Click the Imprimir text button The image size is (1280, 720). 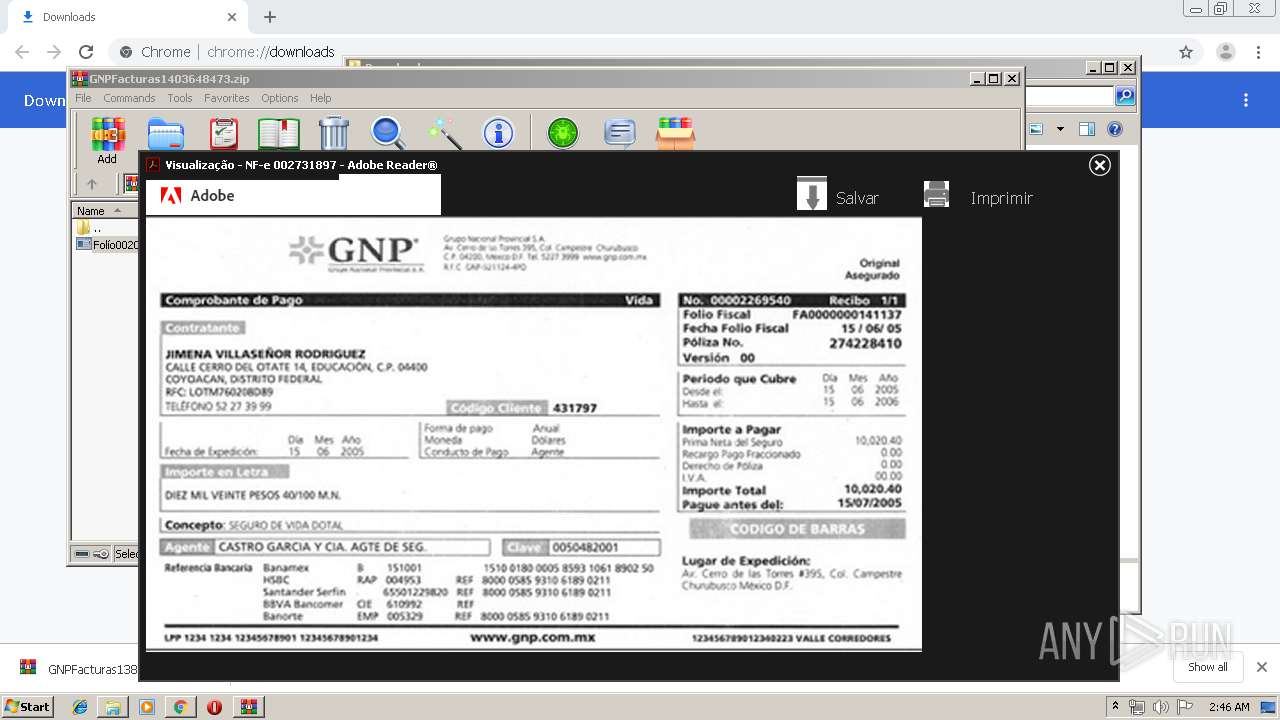click(1001, 198)
